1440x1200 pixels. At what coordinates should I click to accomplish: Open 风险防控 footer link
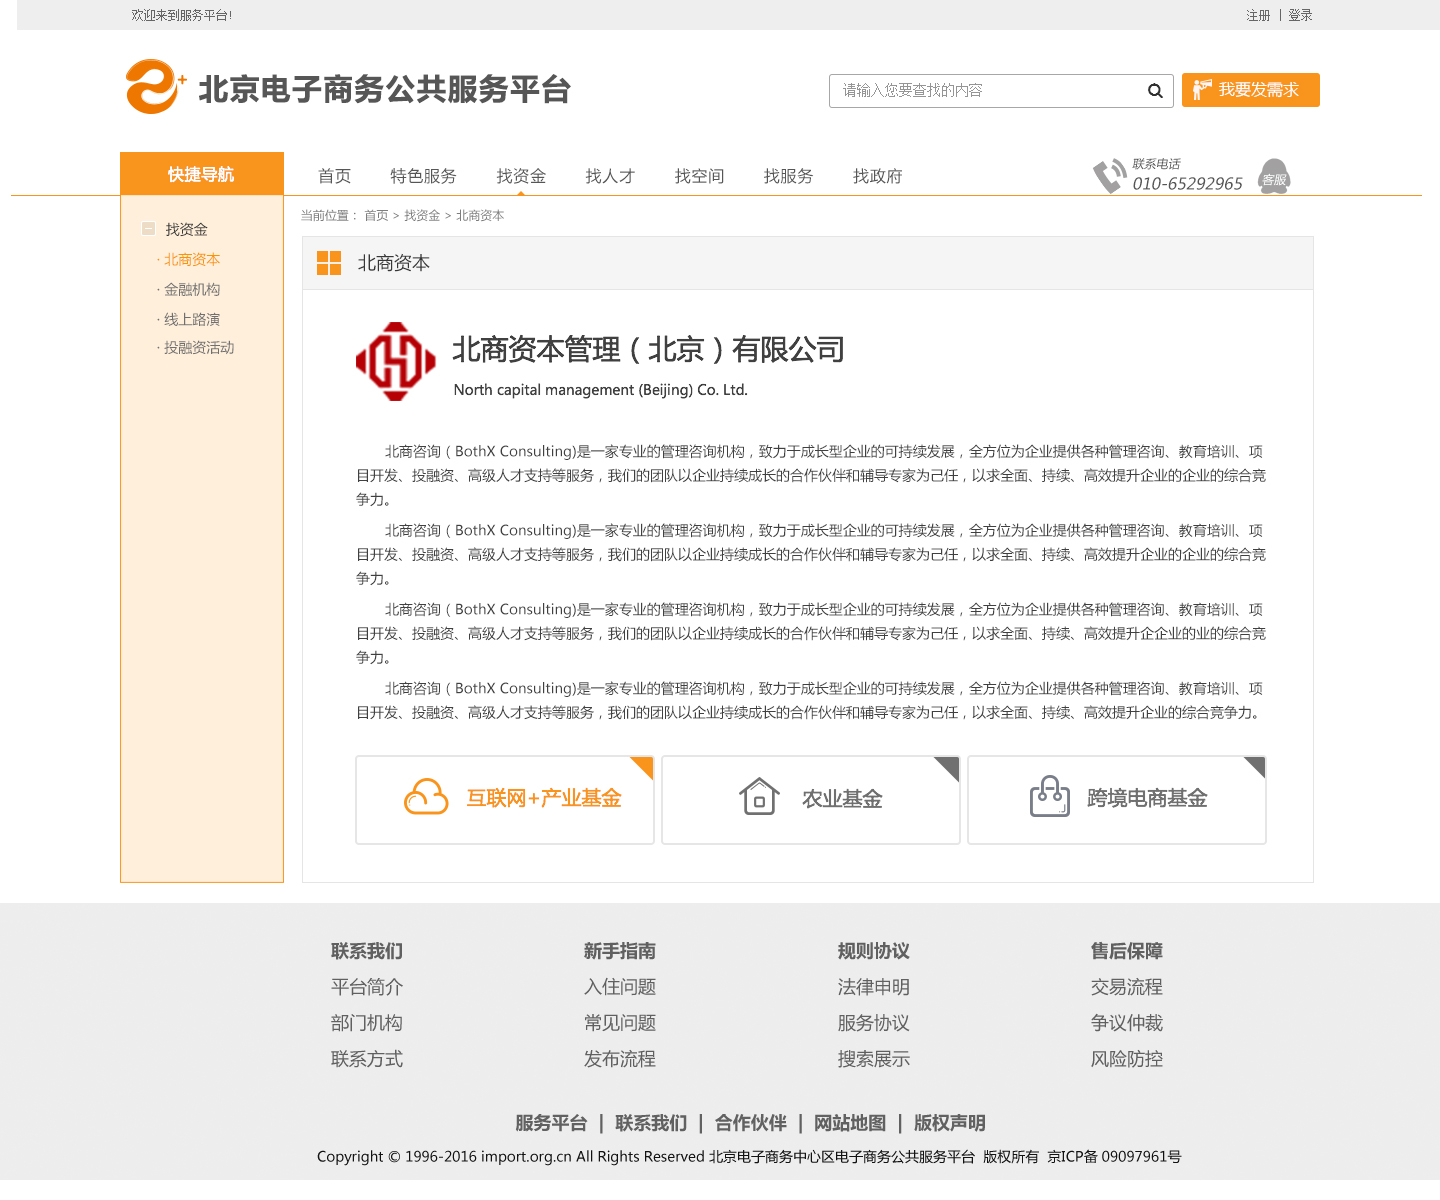click(x=1127, y=1059)
